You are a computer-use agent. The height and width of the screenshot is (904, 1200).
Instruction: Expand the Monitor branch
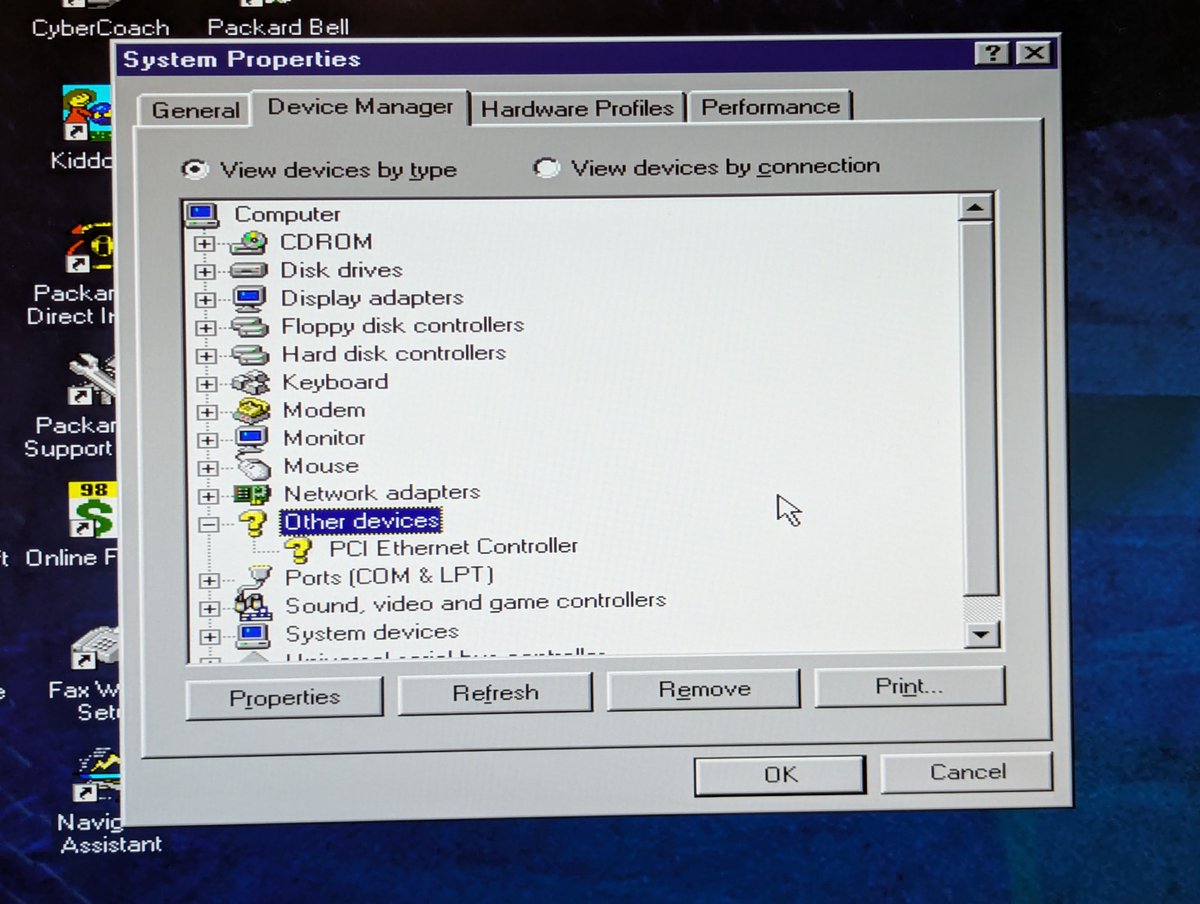[x=207, y=439]
